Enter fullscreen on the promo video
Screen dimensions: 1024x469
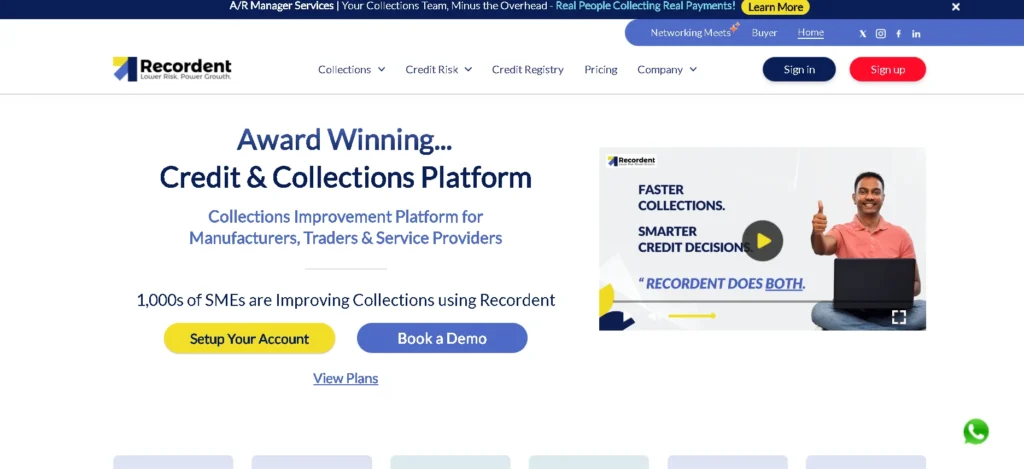[899, 317]
